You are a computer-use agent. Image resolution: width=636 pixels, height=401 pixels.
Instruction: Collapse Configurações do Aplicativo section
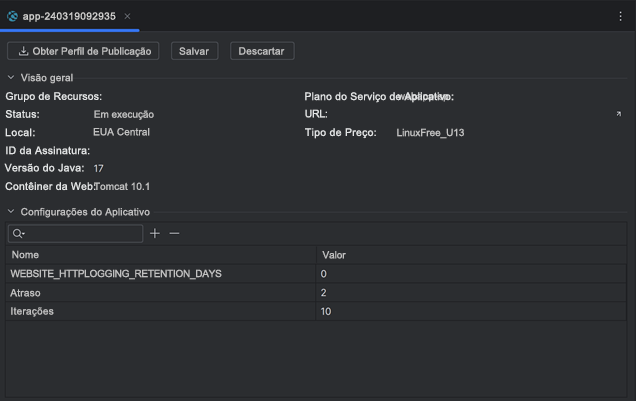click(11, 212)
